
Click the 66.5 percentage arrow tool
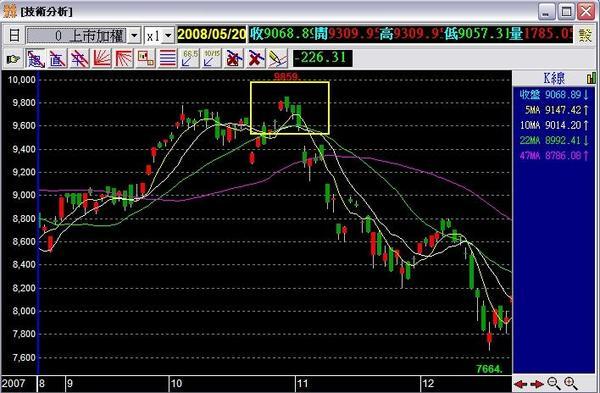(x=190, y=59)
